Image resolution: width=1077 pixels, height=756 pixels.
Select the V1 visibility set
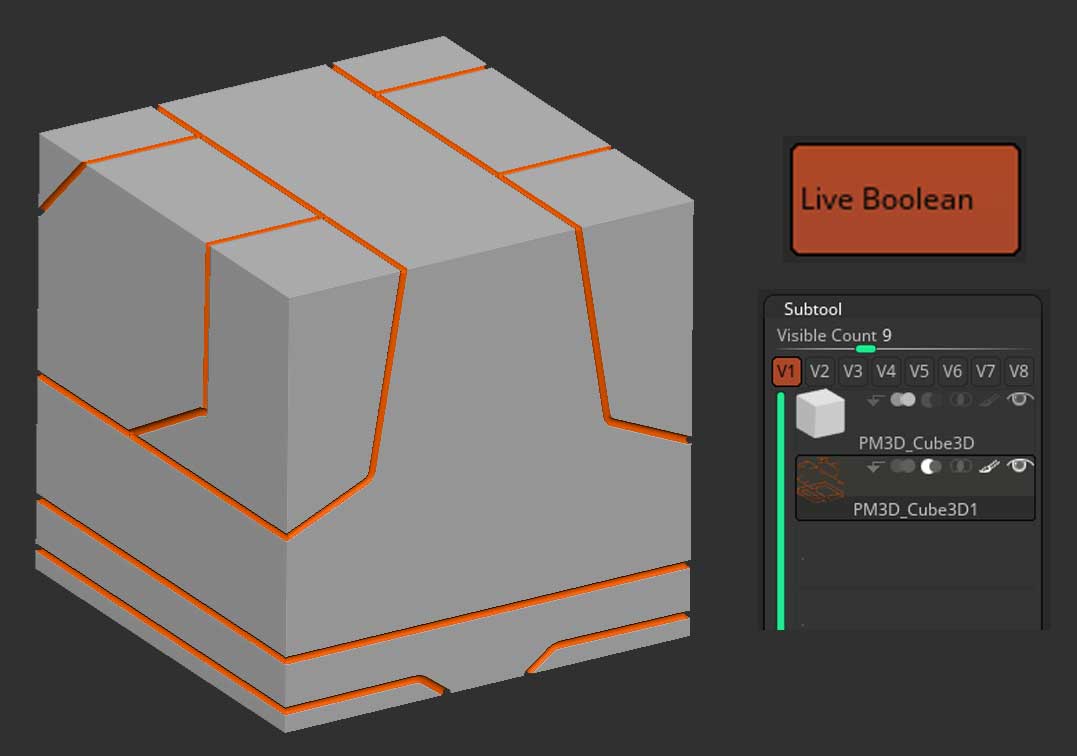(x=786, y=371)
